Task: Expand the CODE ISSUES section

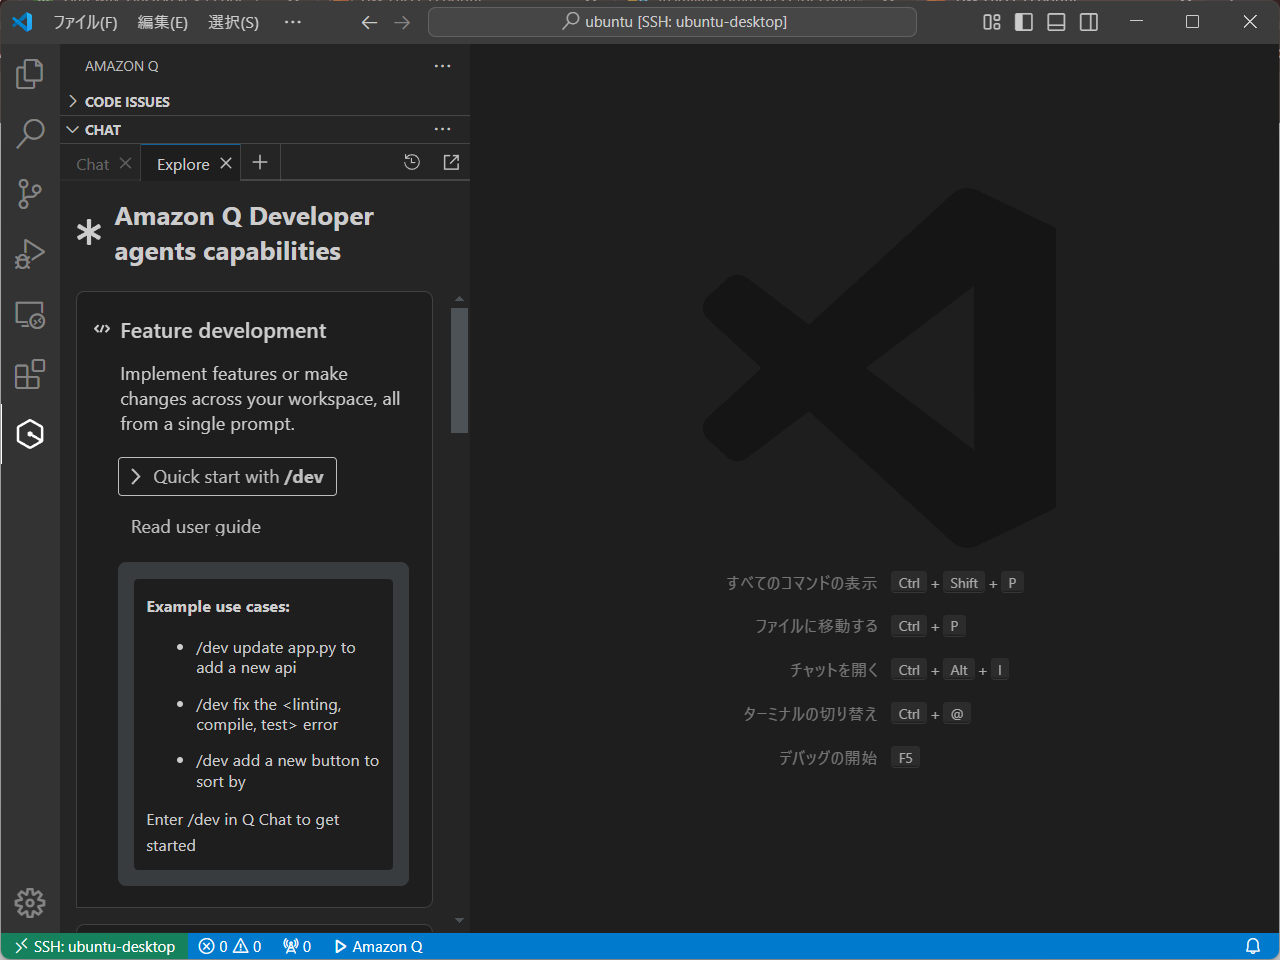Action: [265, 101]
